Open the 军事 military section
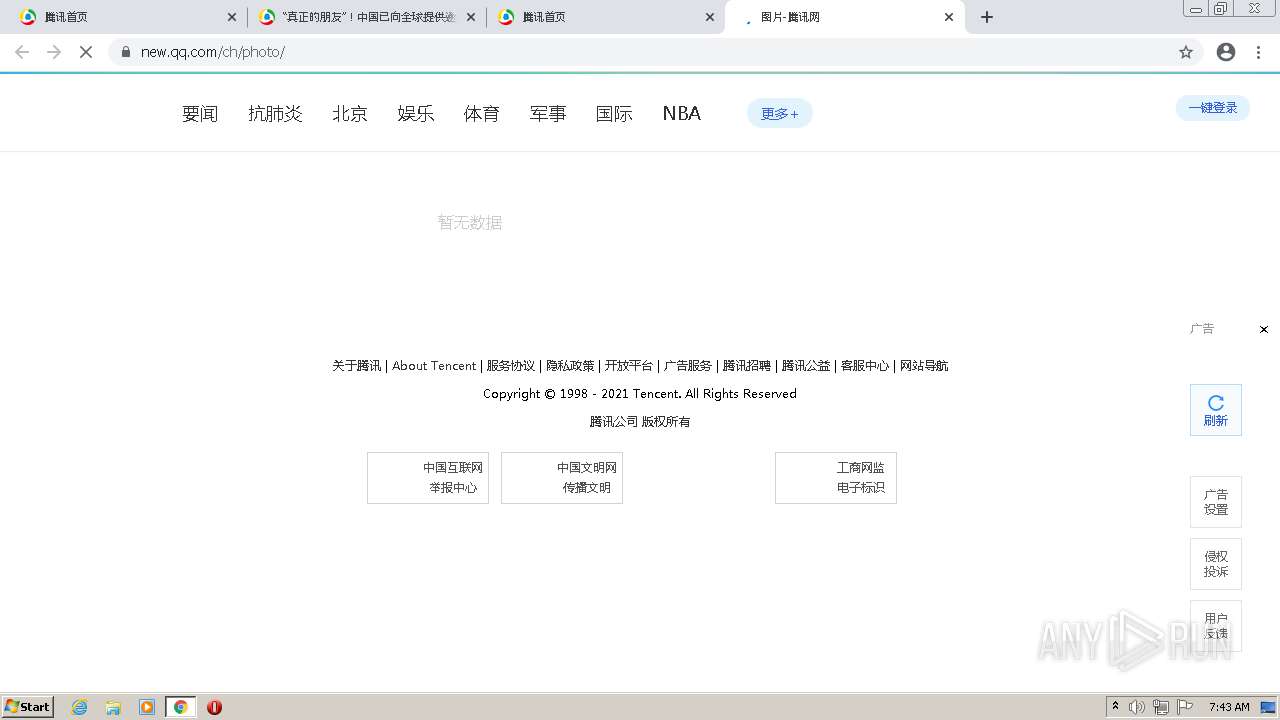Image resolution: width=1280 pixels, height=720 pixels. 548,114
